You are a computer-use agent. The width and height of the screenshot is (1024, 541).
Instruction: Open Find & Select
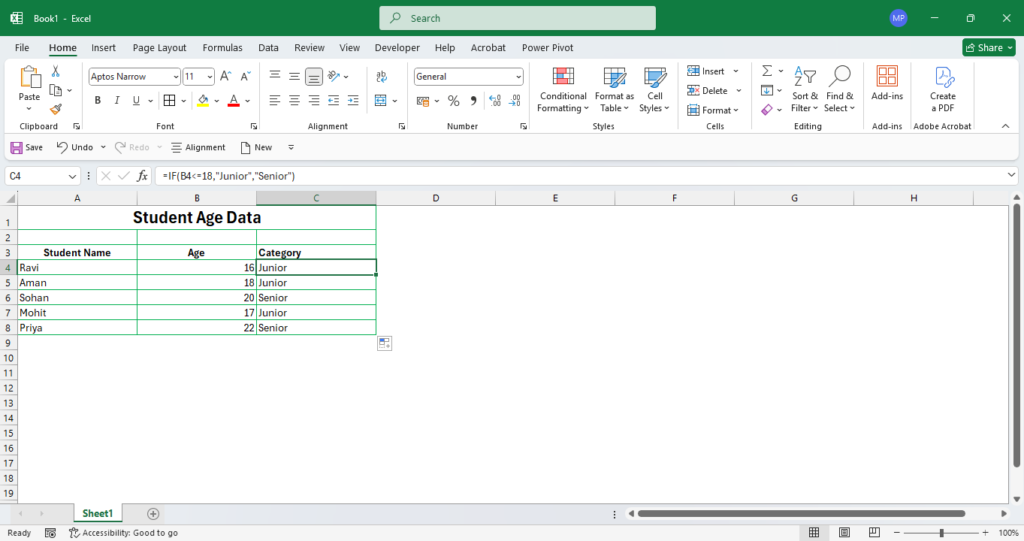click(x=840, y=90)
